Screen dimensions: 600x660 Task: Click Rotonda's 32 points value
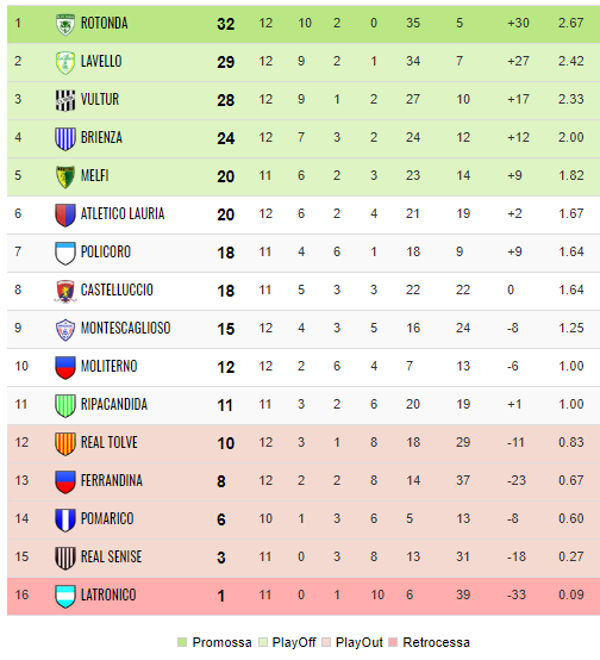226,24
